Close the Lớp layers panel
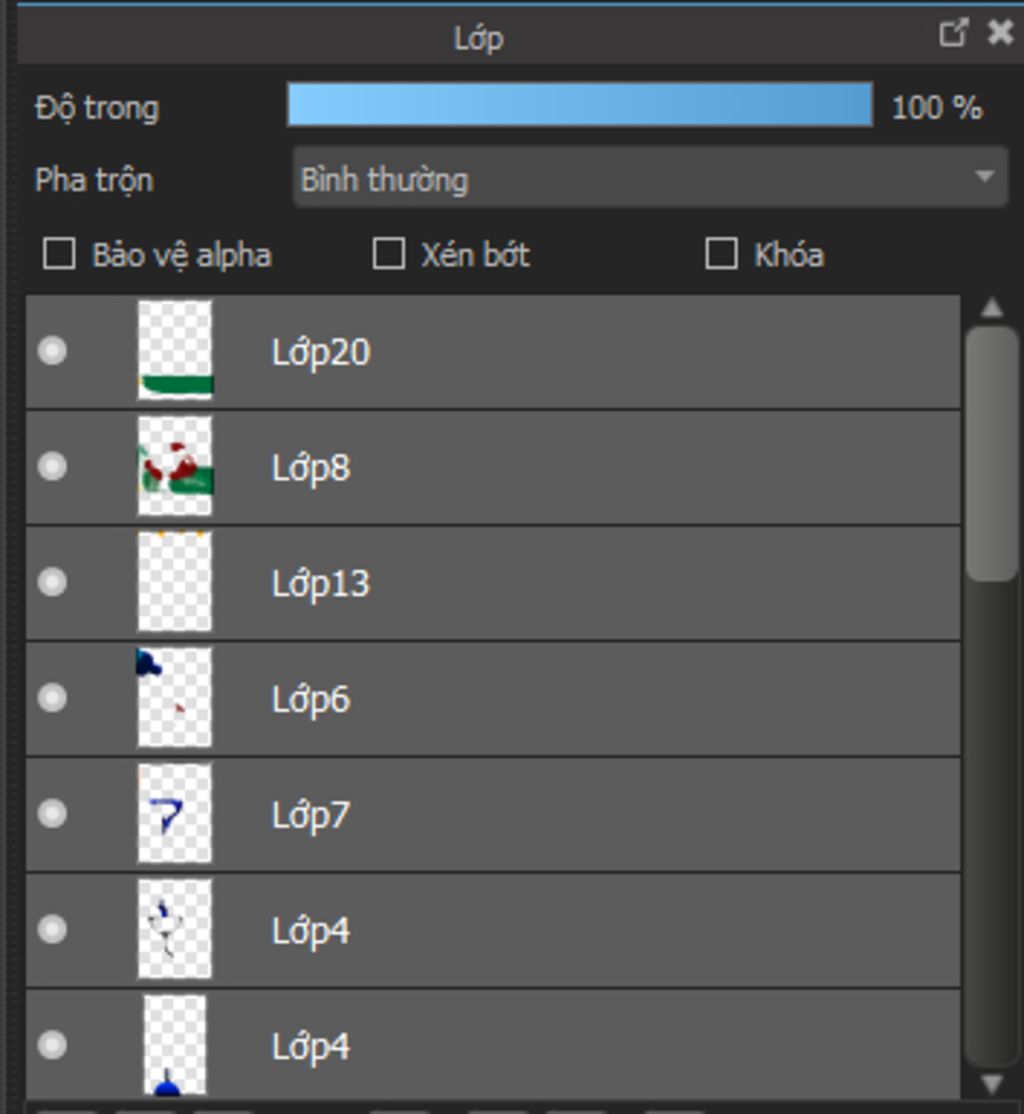The image size is (1024, 1114). tap(999, 33)
